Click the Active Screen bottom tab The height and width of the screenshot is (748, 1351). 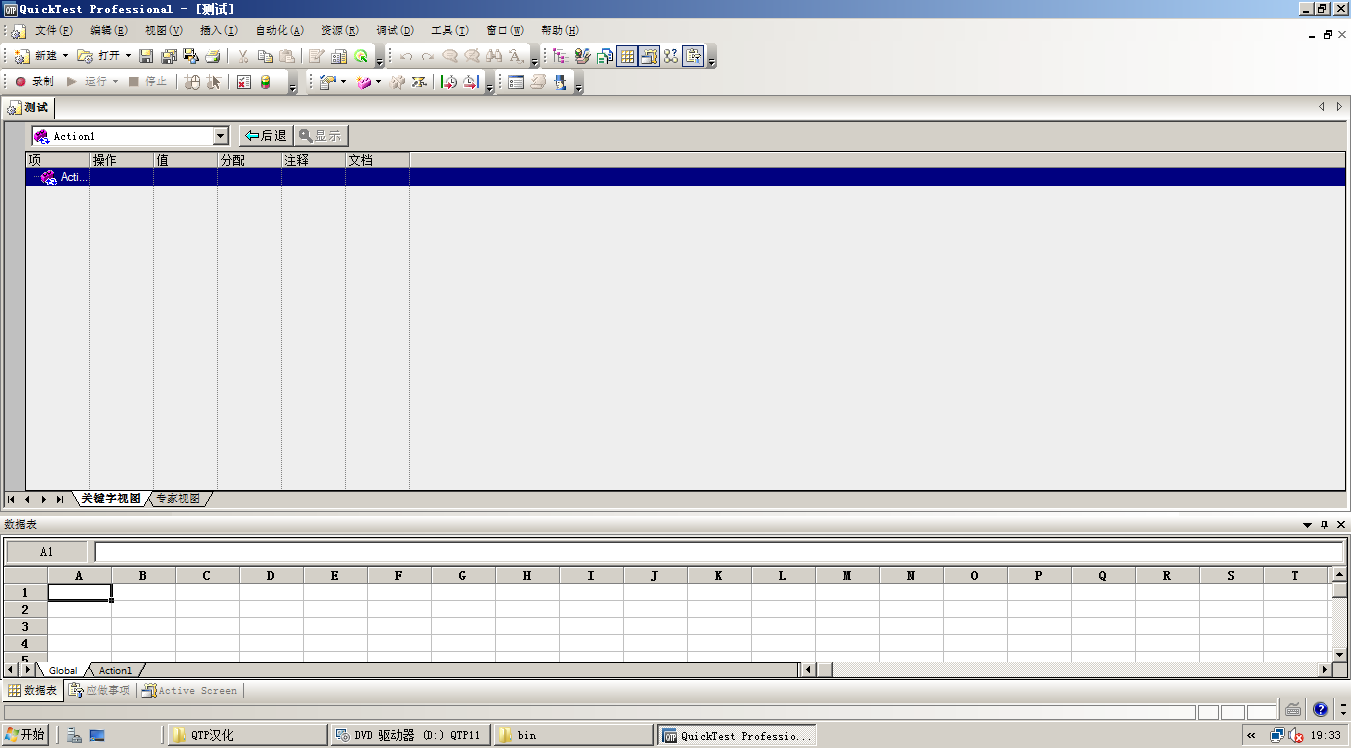pos(190,690)
